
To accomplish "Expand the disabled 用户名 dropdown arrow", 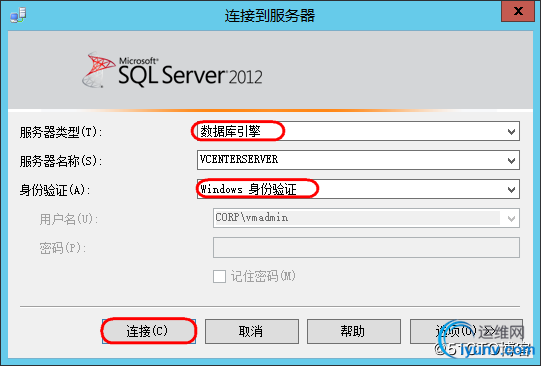I will coord(511,218).
